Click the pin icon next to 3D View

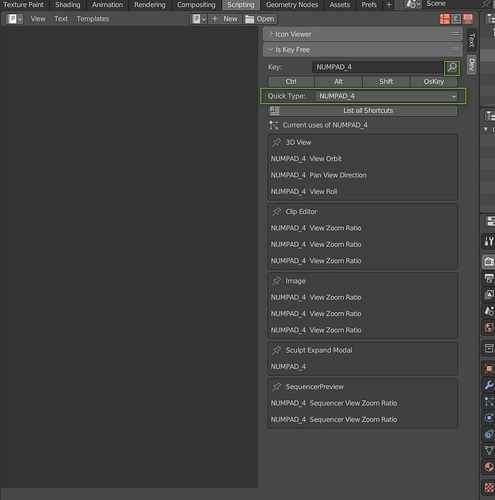coord(276,142)
